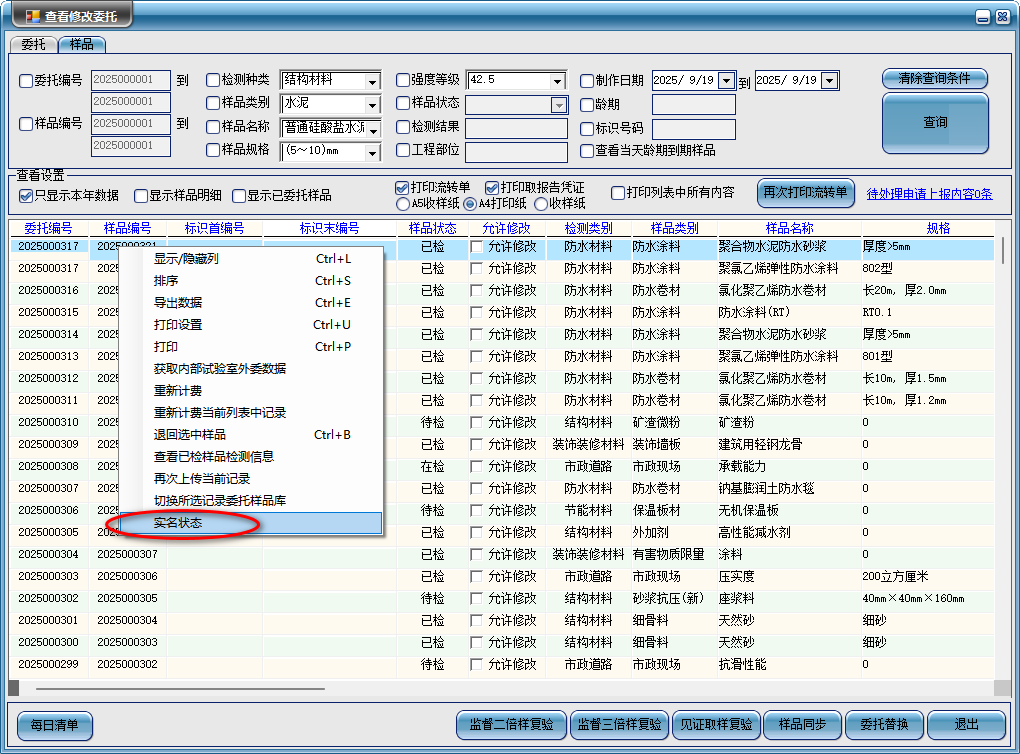Enable the 制作日期 filter checkbox

click(x=585, y=80)
